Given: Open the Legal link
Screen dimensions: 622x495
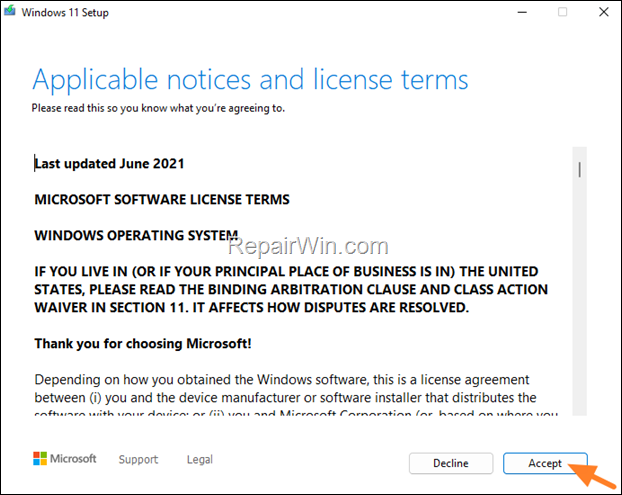Looking at the screenshot, I should 200,459.
